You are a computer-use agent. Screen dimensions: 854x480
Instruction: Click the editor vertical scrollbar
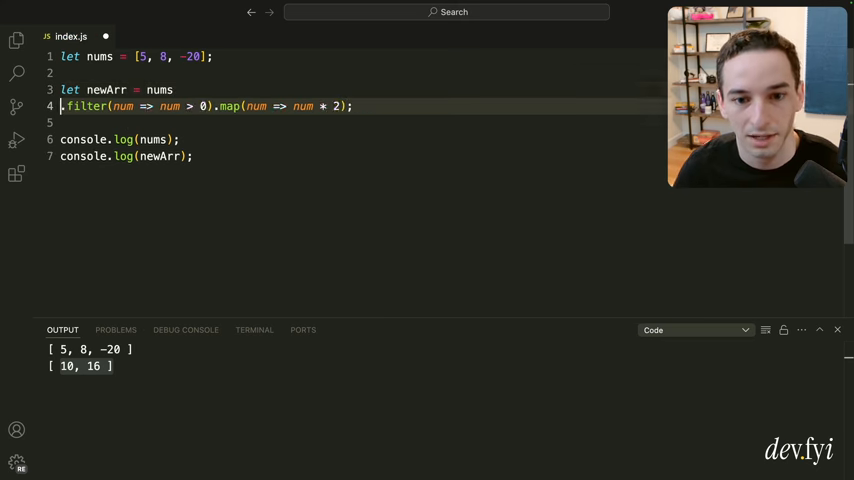[x=849, y=145]
